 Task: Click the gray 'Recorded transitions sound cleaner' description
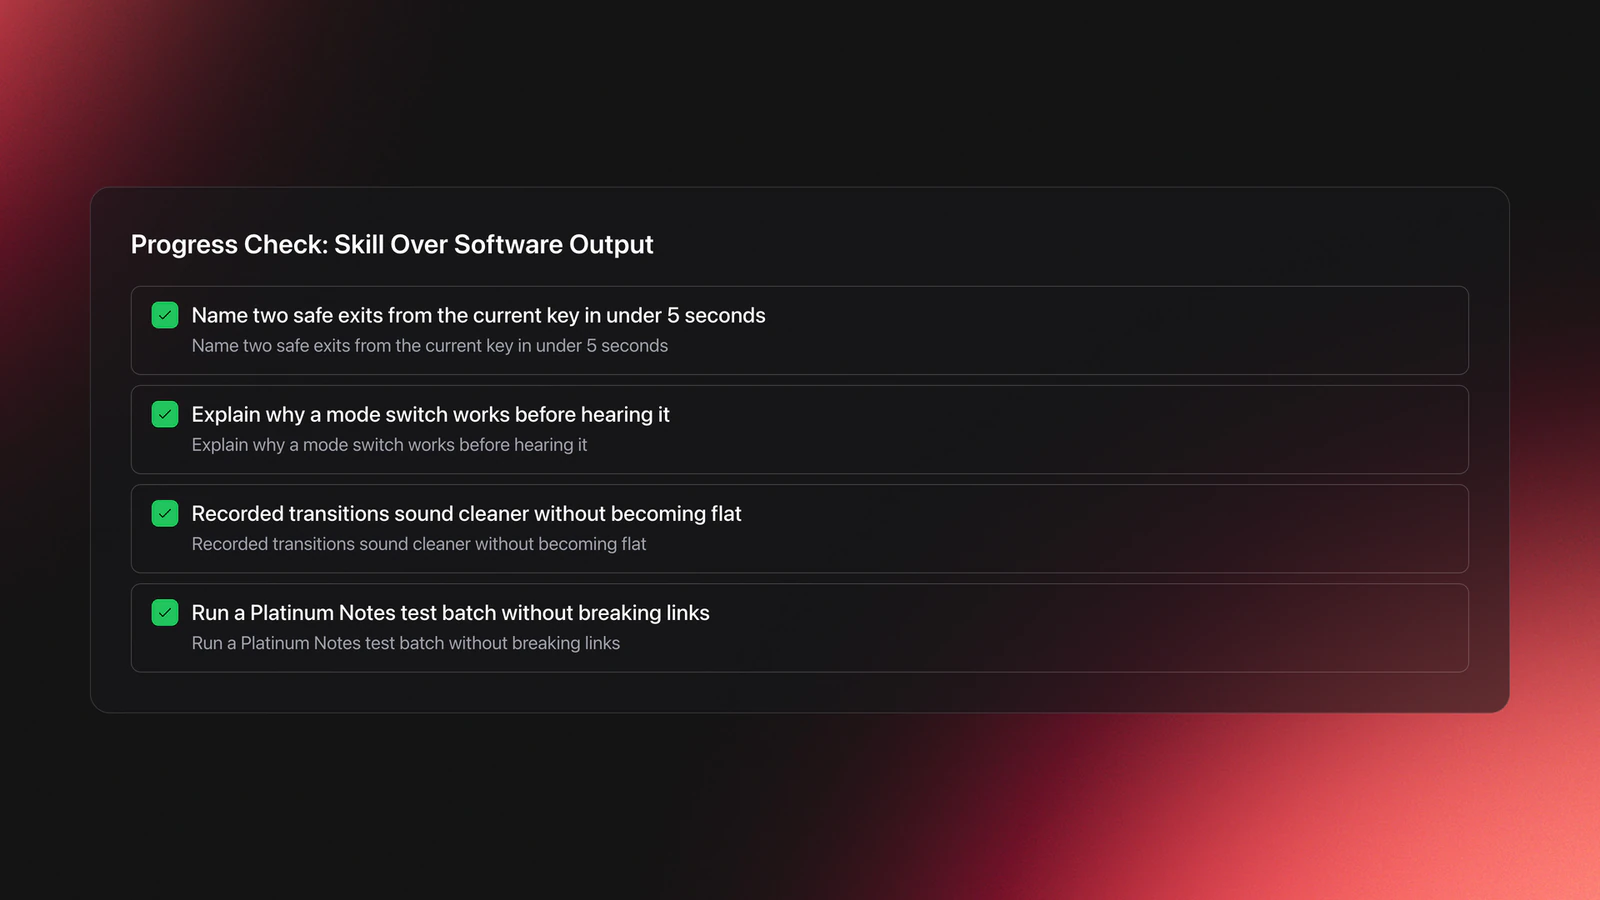[419, 544]
